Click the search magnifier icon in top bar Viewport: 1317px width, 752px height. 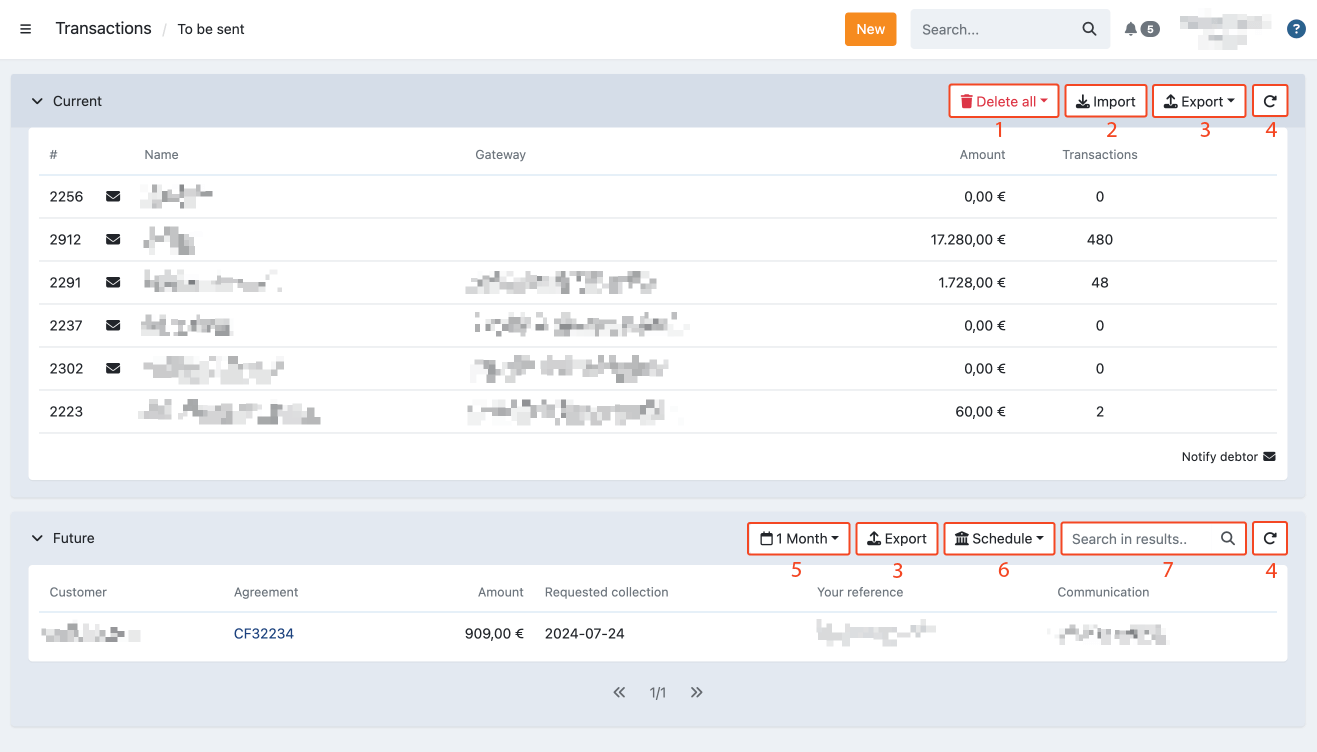1089,29
